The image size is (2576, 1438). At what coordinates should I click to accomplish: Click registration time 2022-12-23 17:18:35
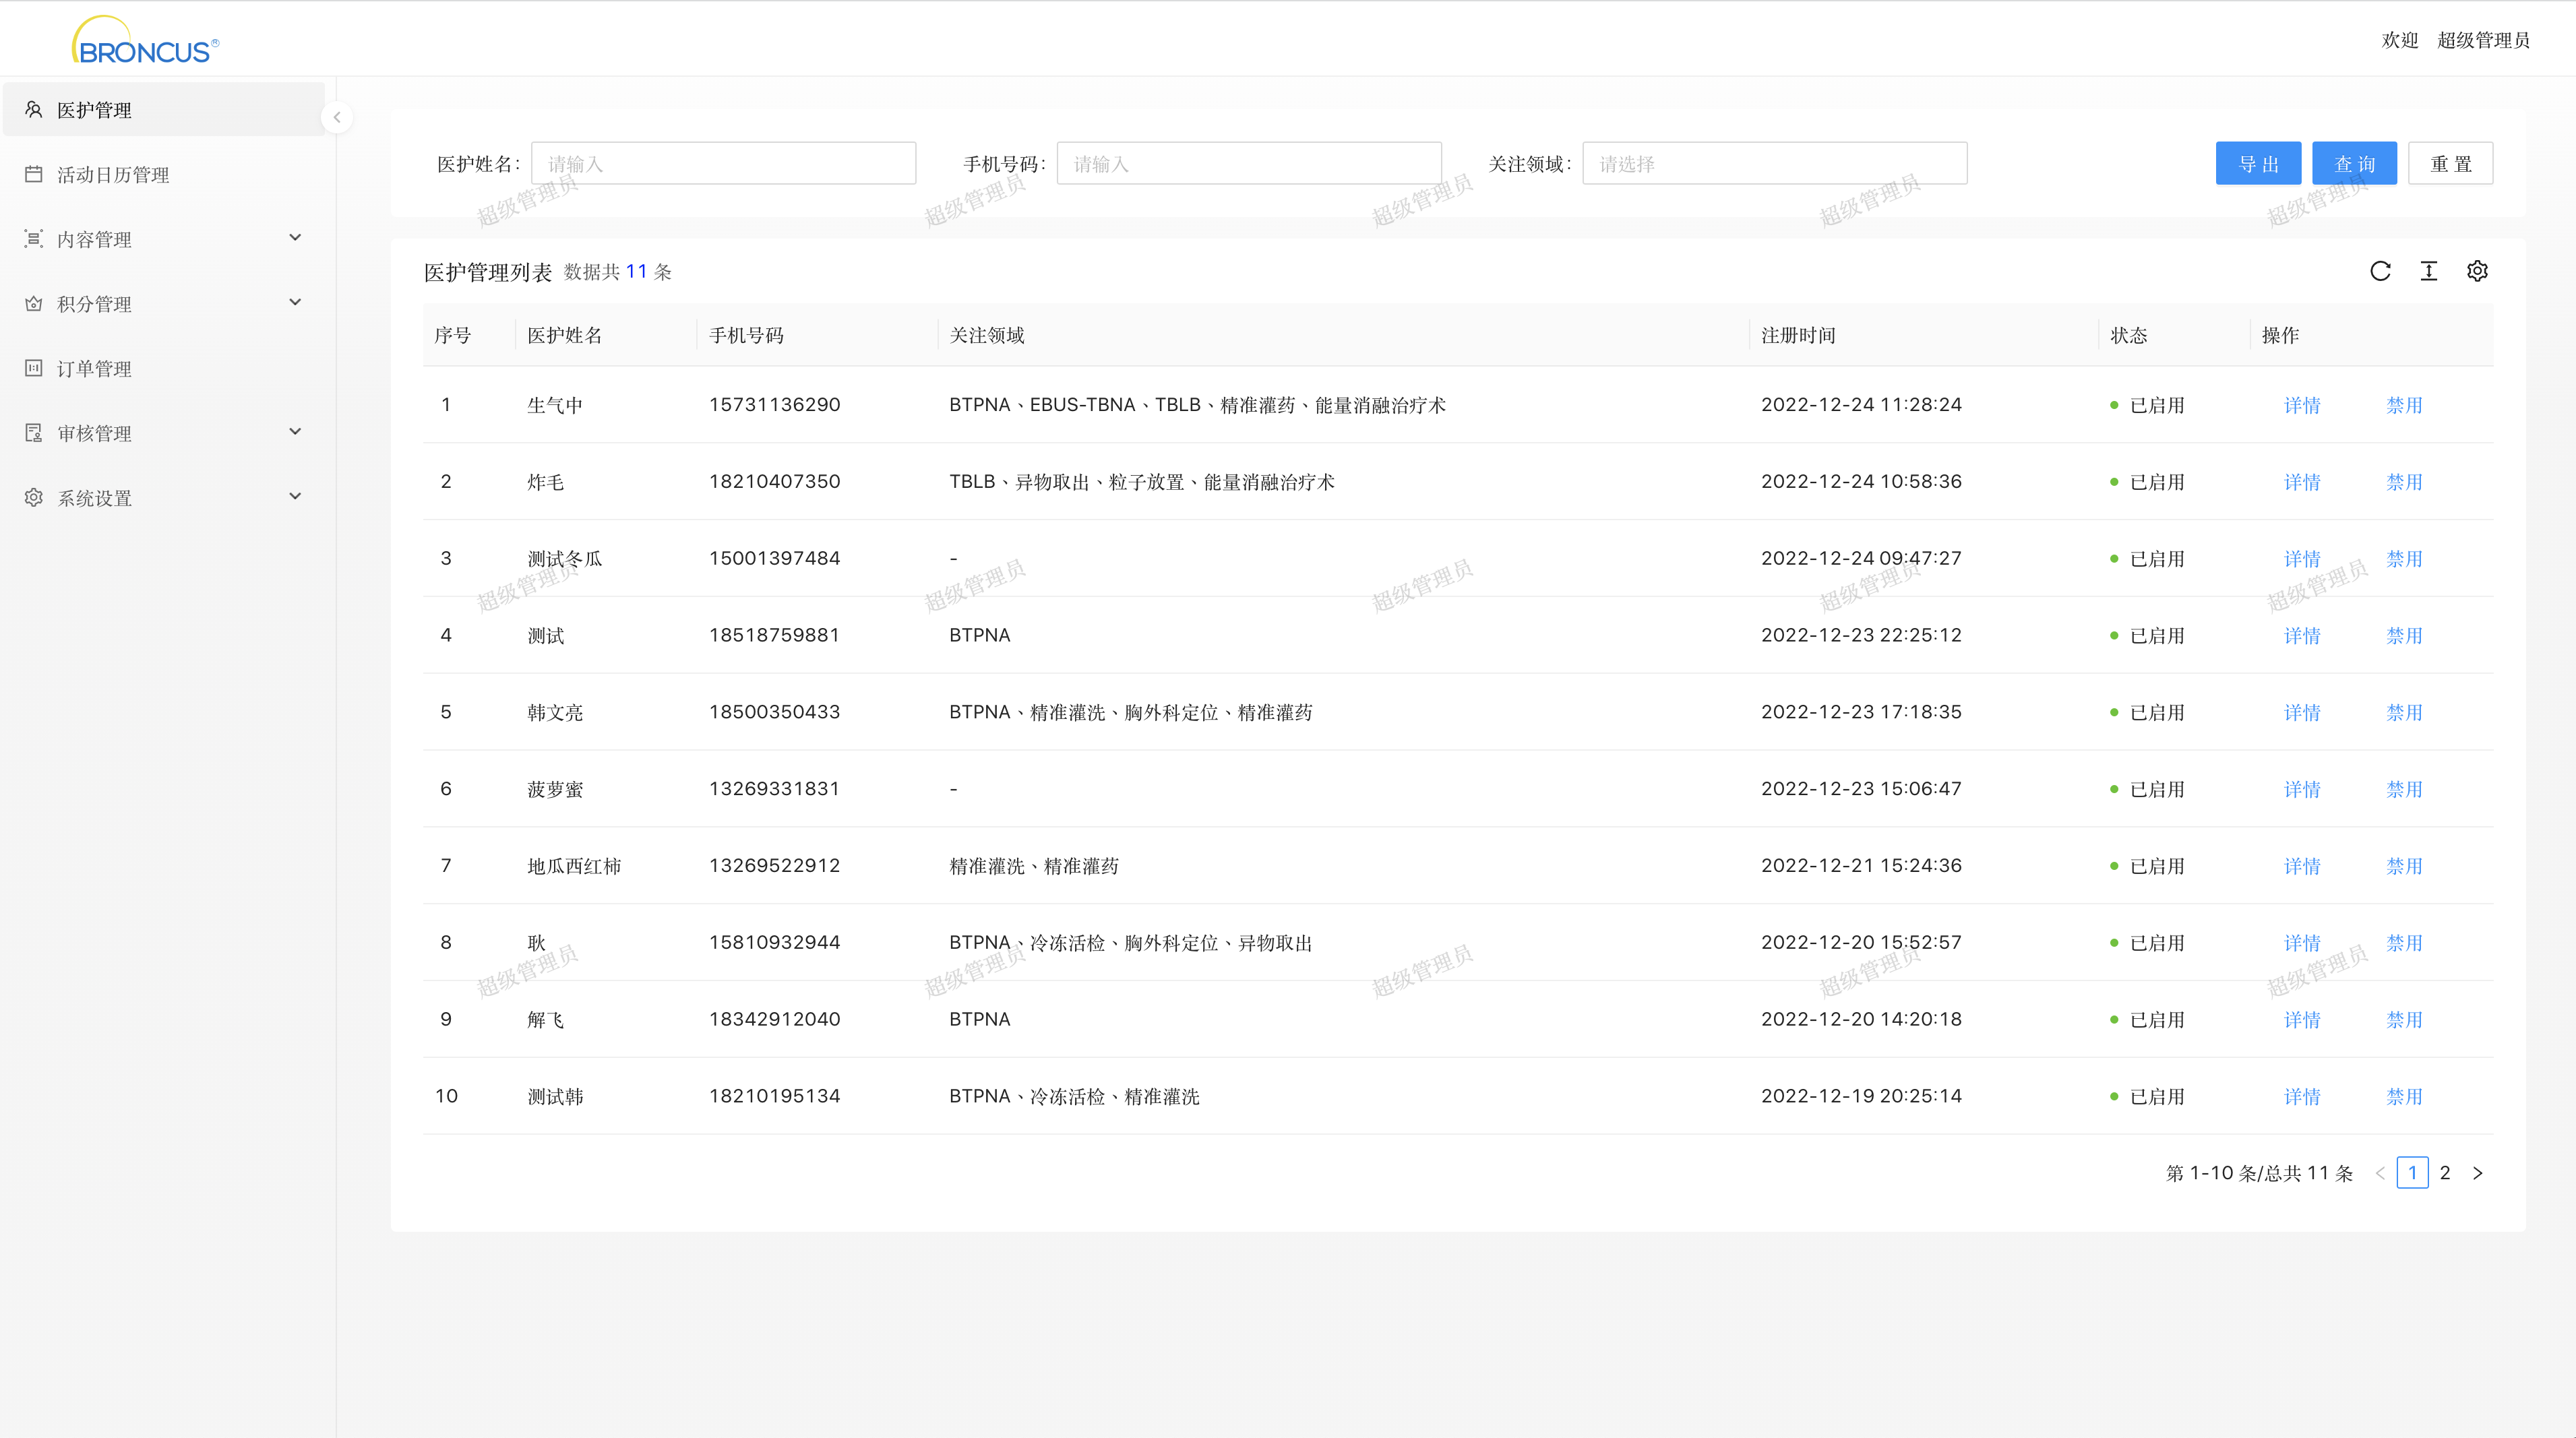pos(1861,712)
